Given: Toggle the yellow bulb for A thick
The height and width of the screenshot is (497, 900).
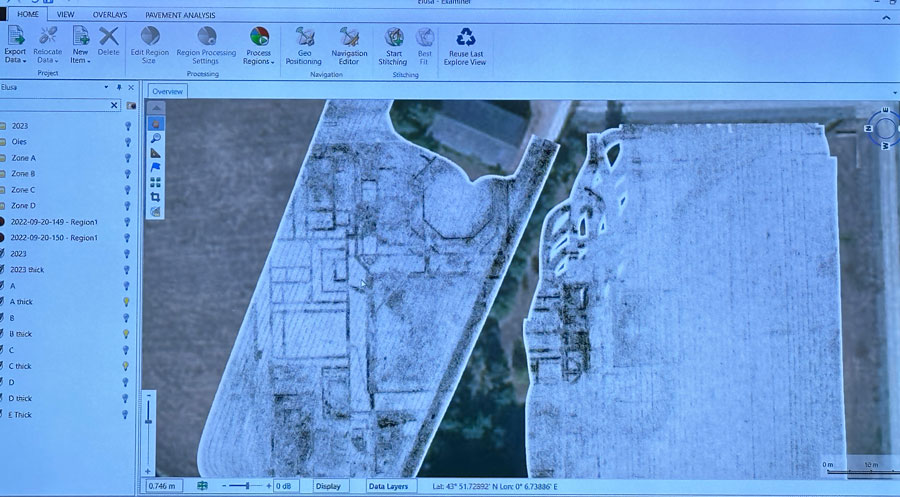Looking at the screenshot, I should 127,302.
